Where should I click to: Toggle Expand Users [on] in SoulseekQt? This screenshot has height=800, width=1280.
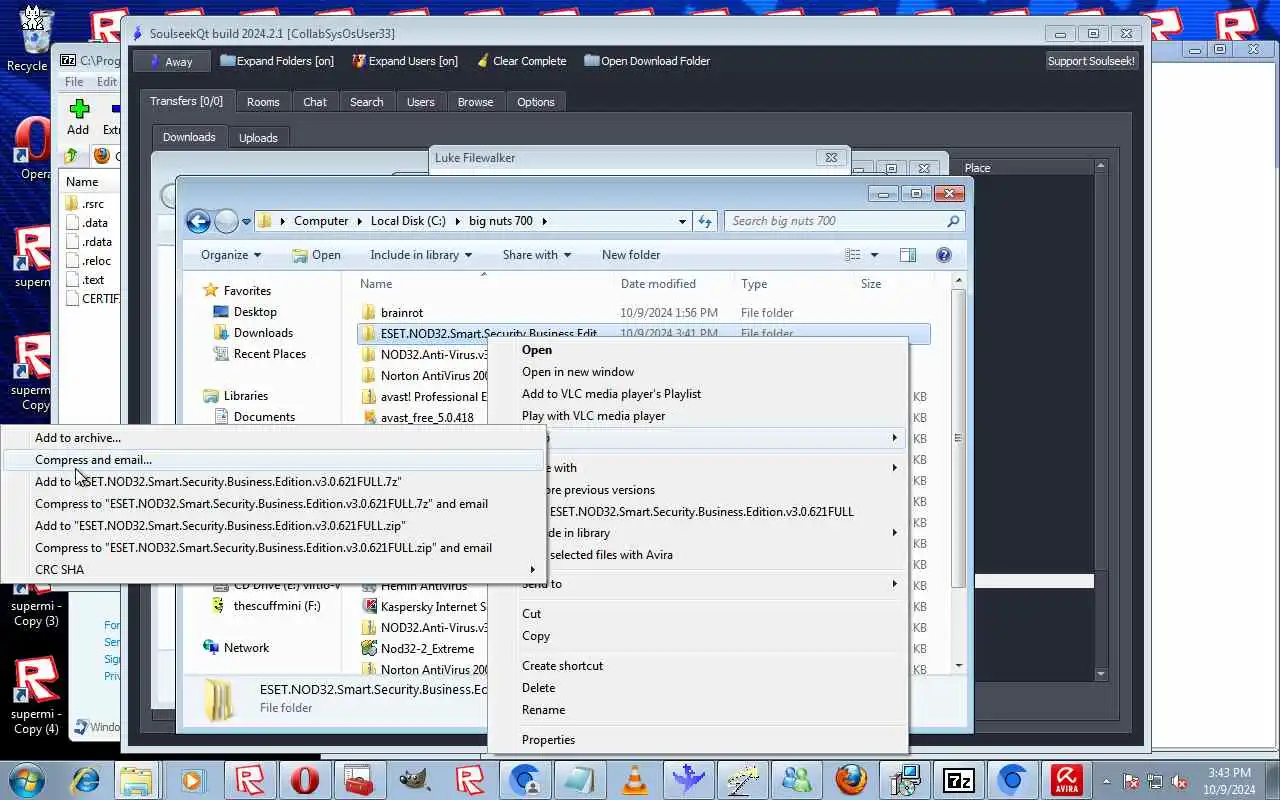pos(405,61)
